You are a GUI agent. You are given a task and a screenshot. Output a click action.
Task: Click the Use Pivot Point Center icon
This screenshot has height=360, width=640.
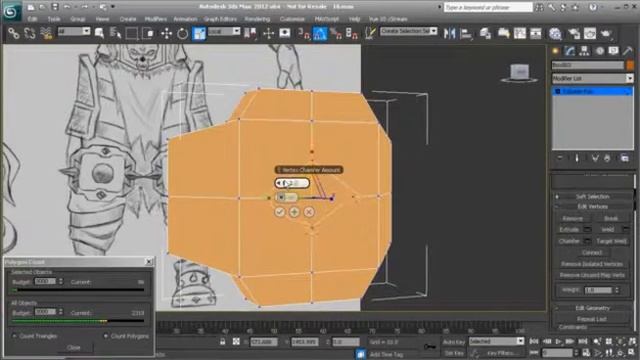(250, 33)
